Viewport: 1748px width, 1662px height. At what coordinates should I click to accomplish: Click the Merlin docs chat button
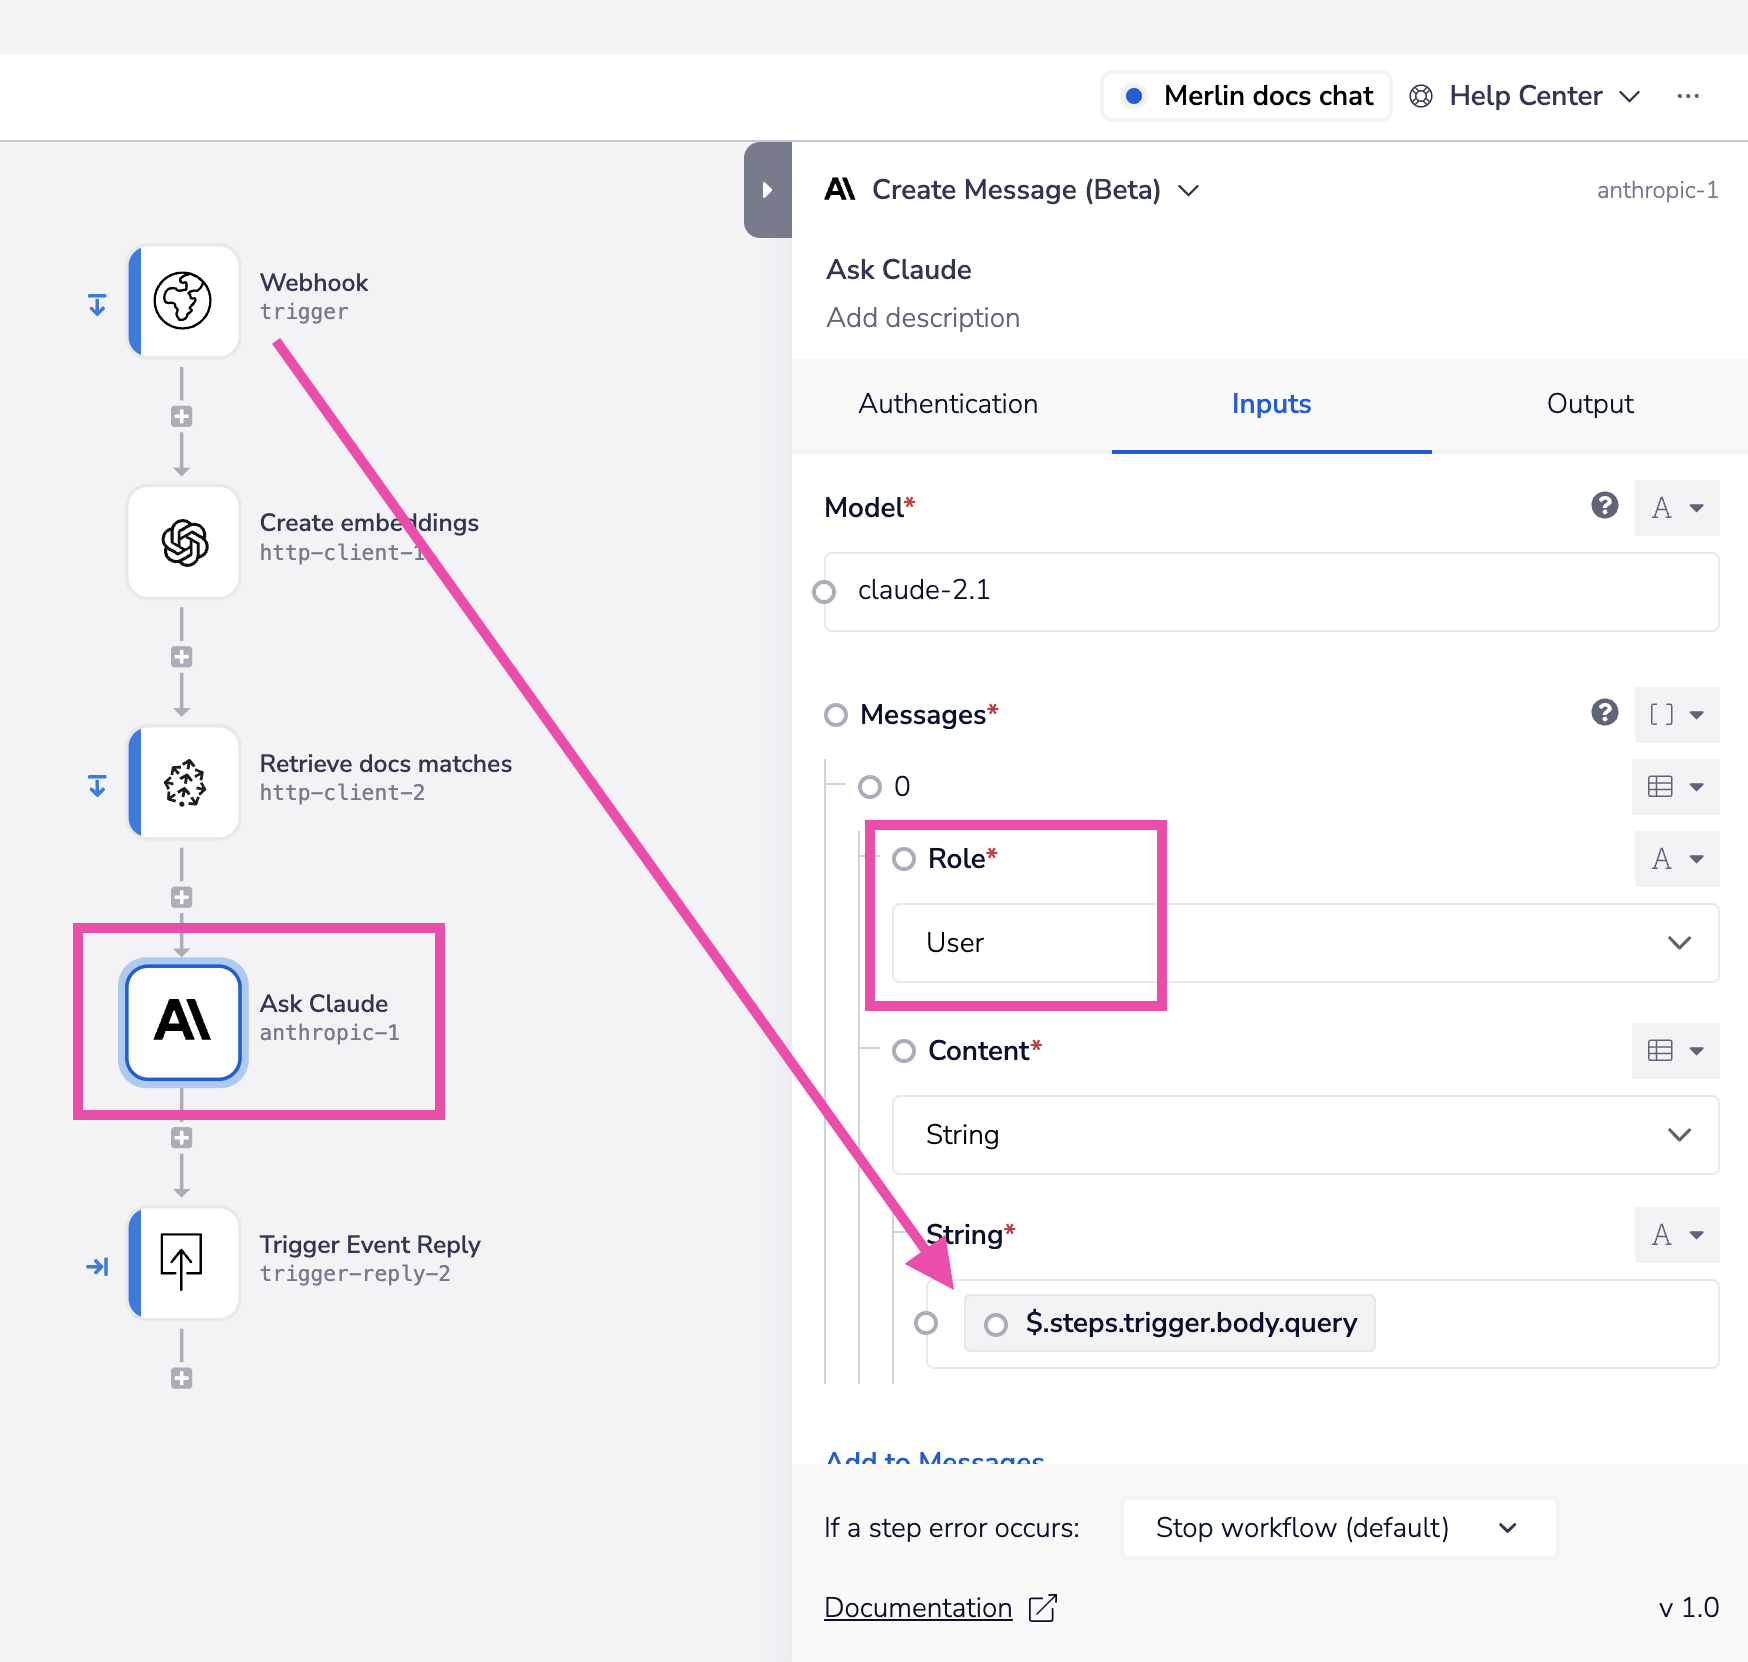pos(1246,96)
